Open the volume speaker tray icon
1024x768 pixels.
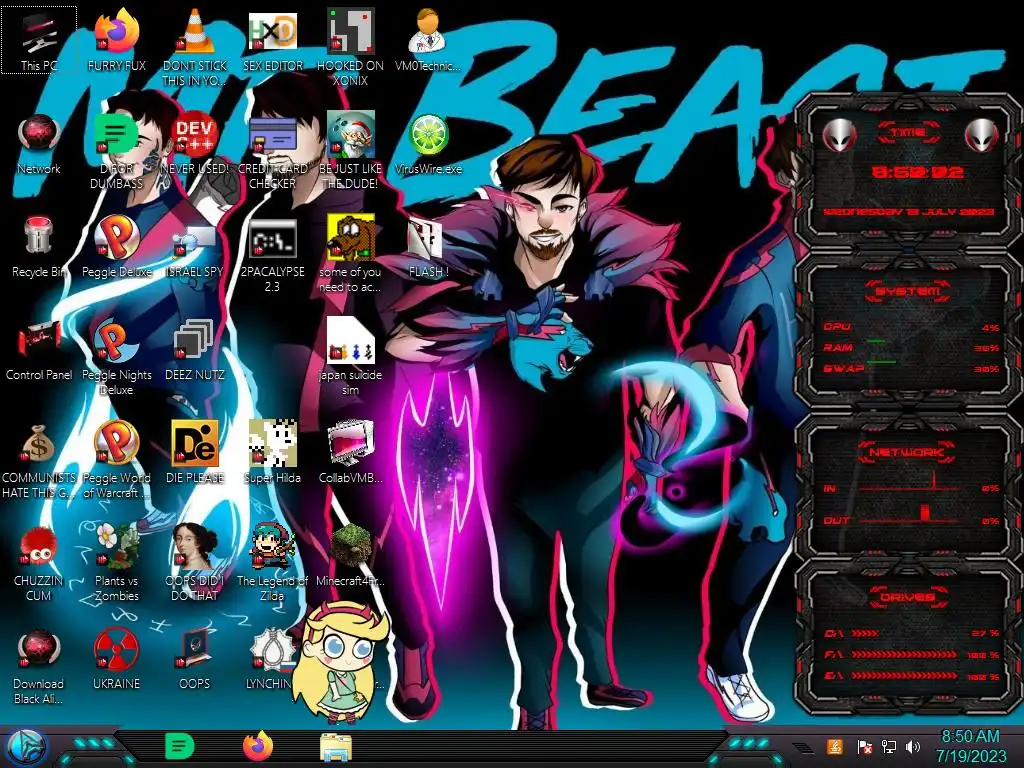(x=913, y=746)
